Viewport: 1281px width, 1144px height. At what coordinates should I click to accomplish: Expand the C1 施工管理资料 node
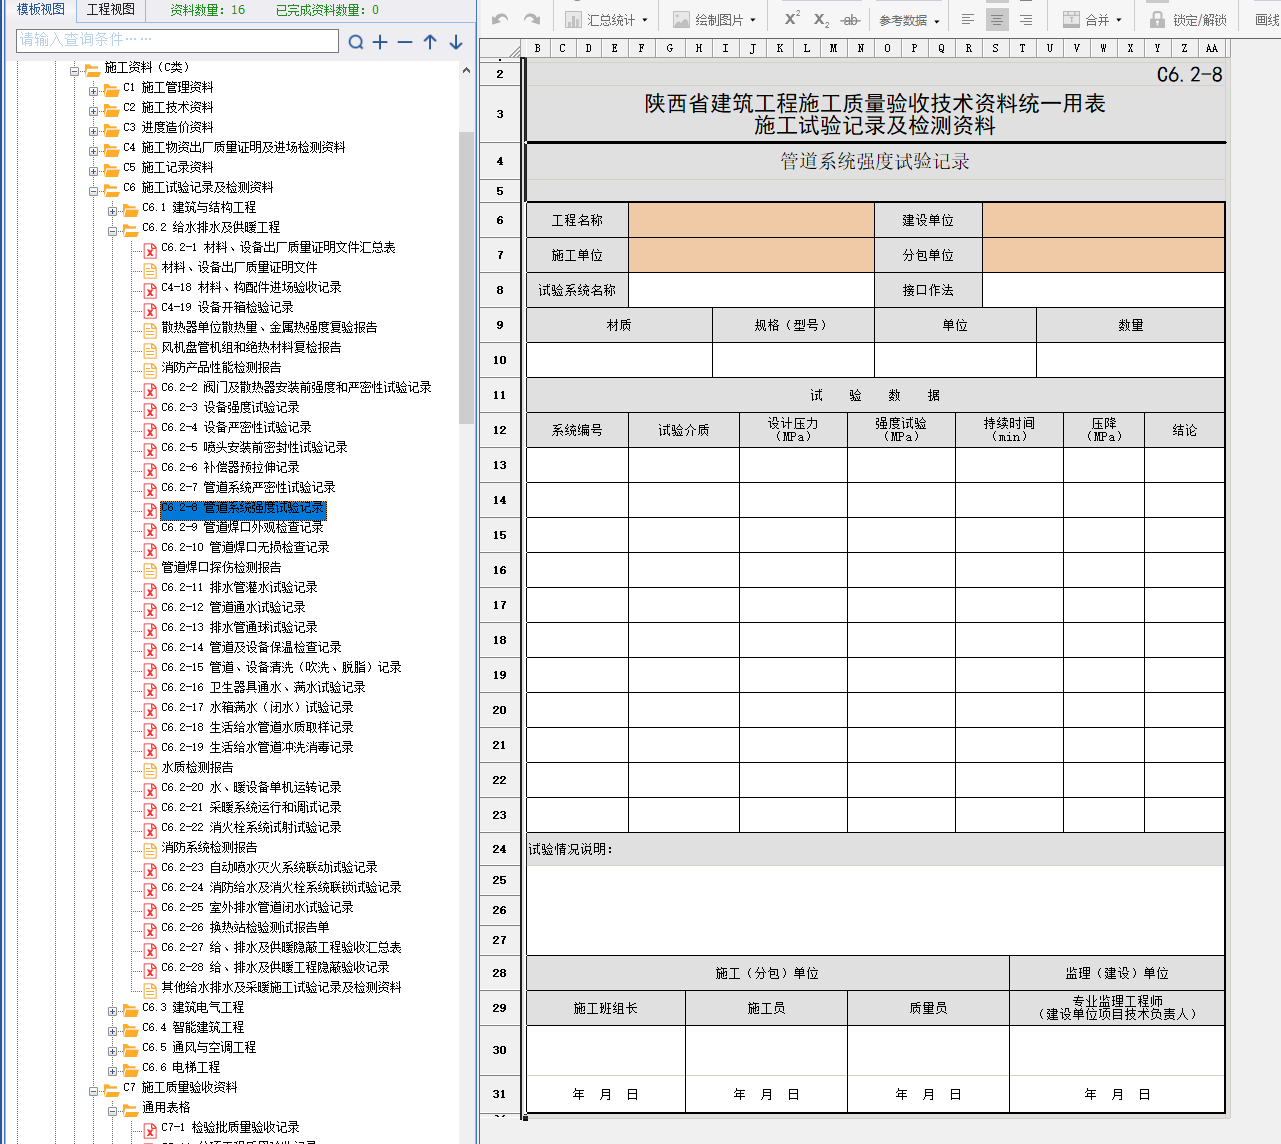pyautogui.click(x=93, y=90)
